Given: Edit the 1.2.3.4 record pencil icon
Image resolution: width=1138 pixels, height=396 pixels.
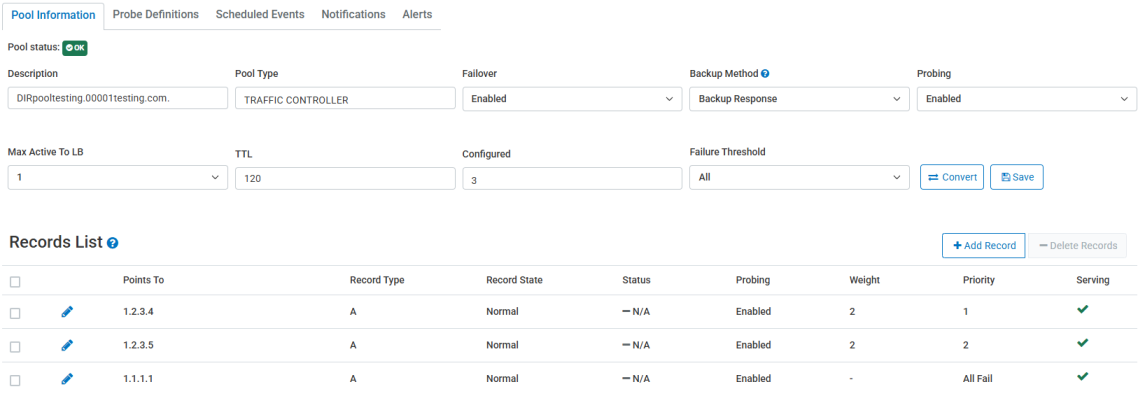Looking at the screenshot, I should 67,311.
